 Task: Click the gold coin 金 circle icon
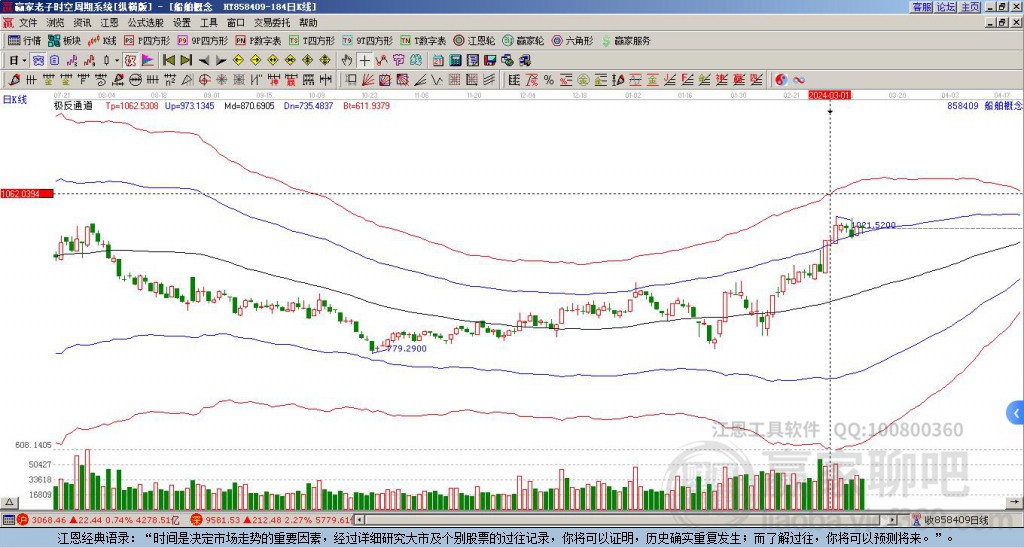click(583, 80)
